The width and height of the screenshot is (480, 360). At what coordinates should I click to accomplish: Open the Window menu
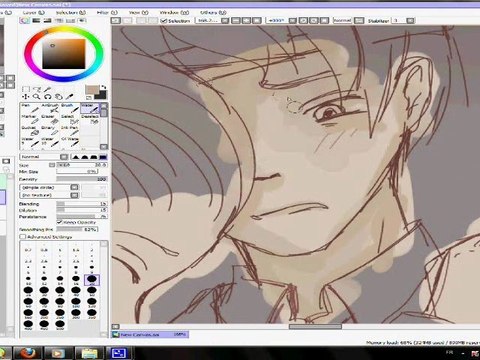(x=174, y=12)
